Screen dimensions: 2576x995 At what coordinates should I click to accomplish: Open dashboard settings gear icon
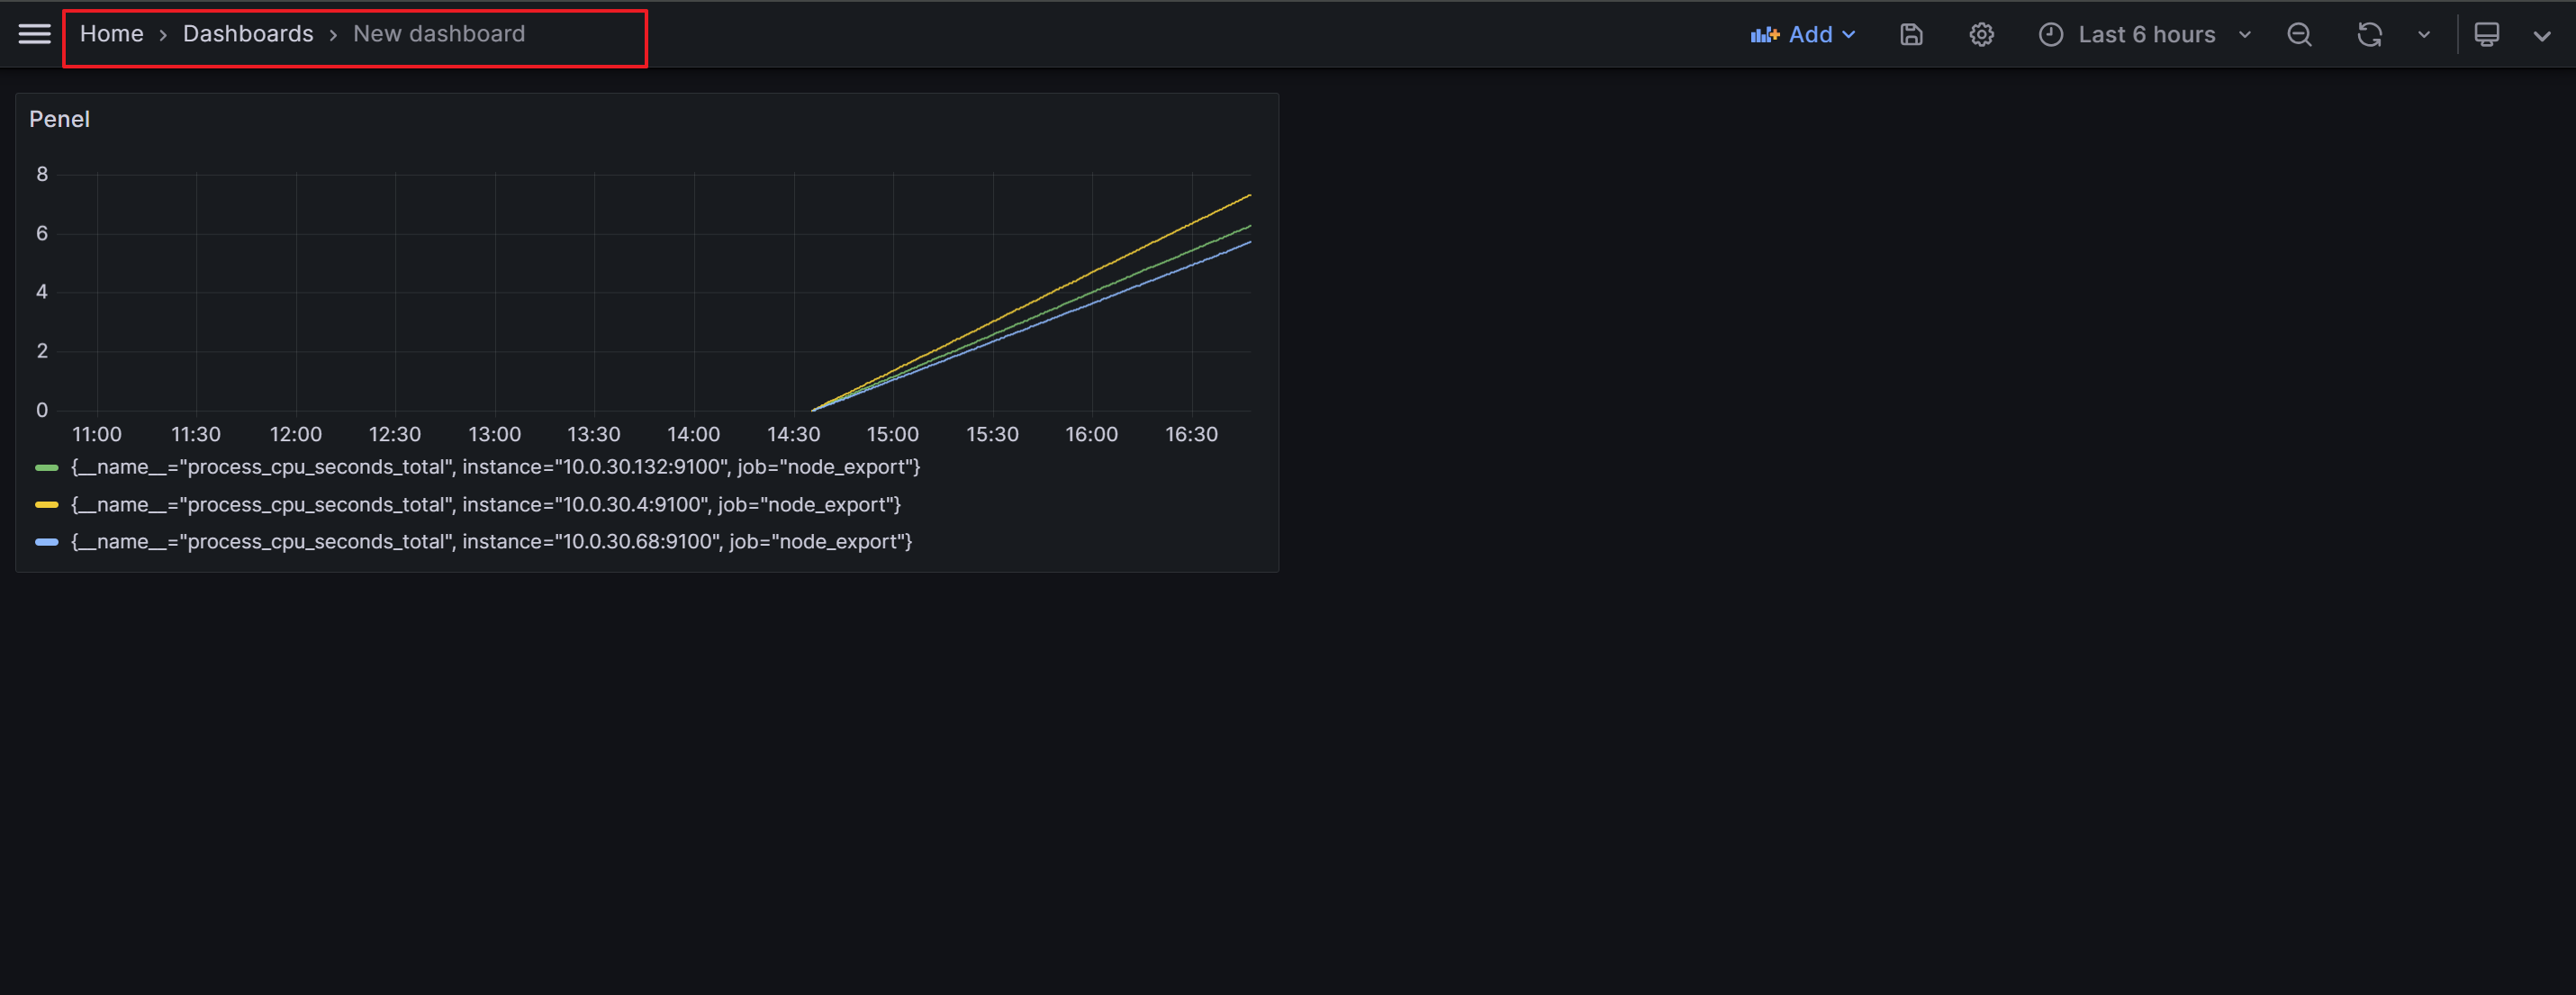pos(1981,35)
